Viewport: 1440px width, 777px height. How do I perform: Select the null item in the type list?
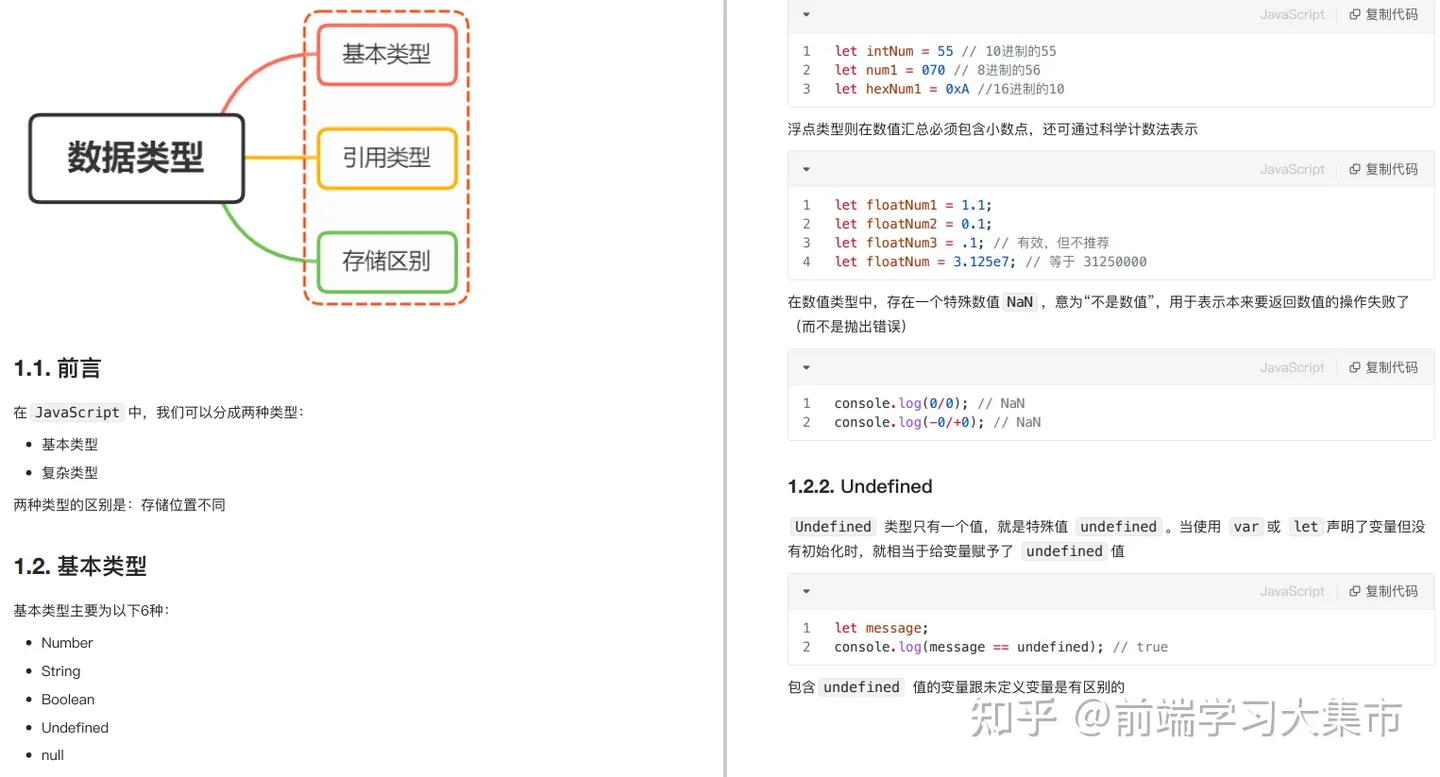pyautogui.click(x=52, y=754)
